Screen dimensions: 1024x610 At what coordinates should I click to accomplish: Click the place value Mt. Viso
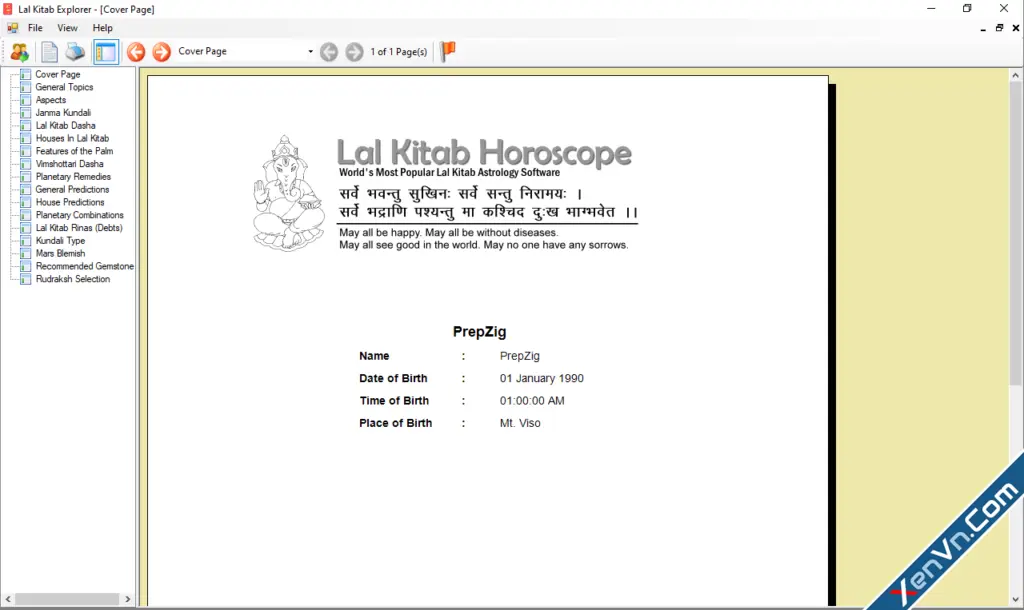coord(520,423)
